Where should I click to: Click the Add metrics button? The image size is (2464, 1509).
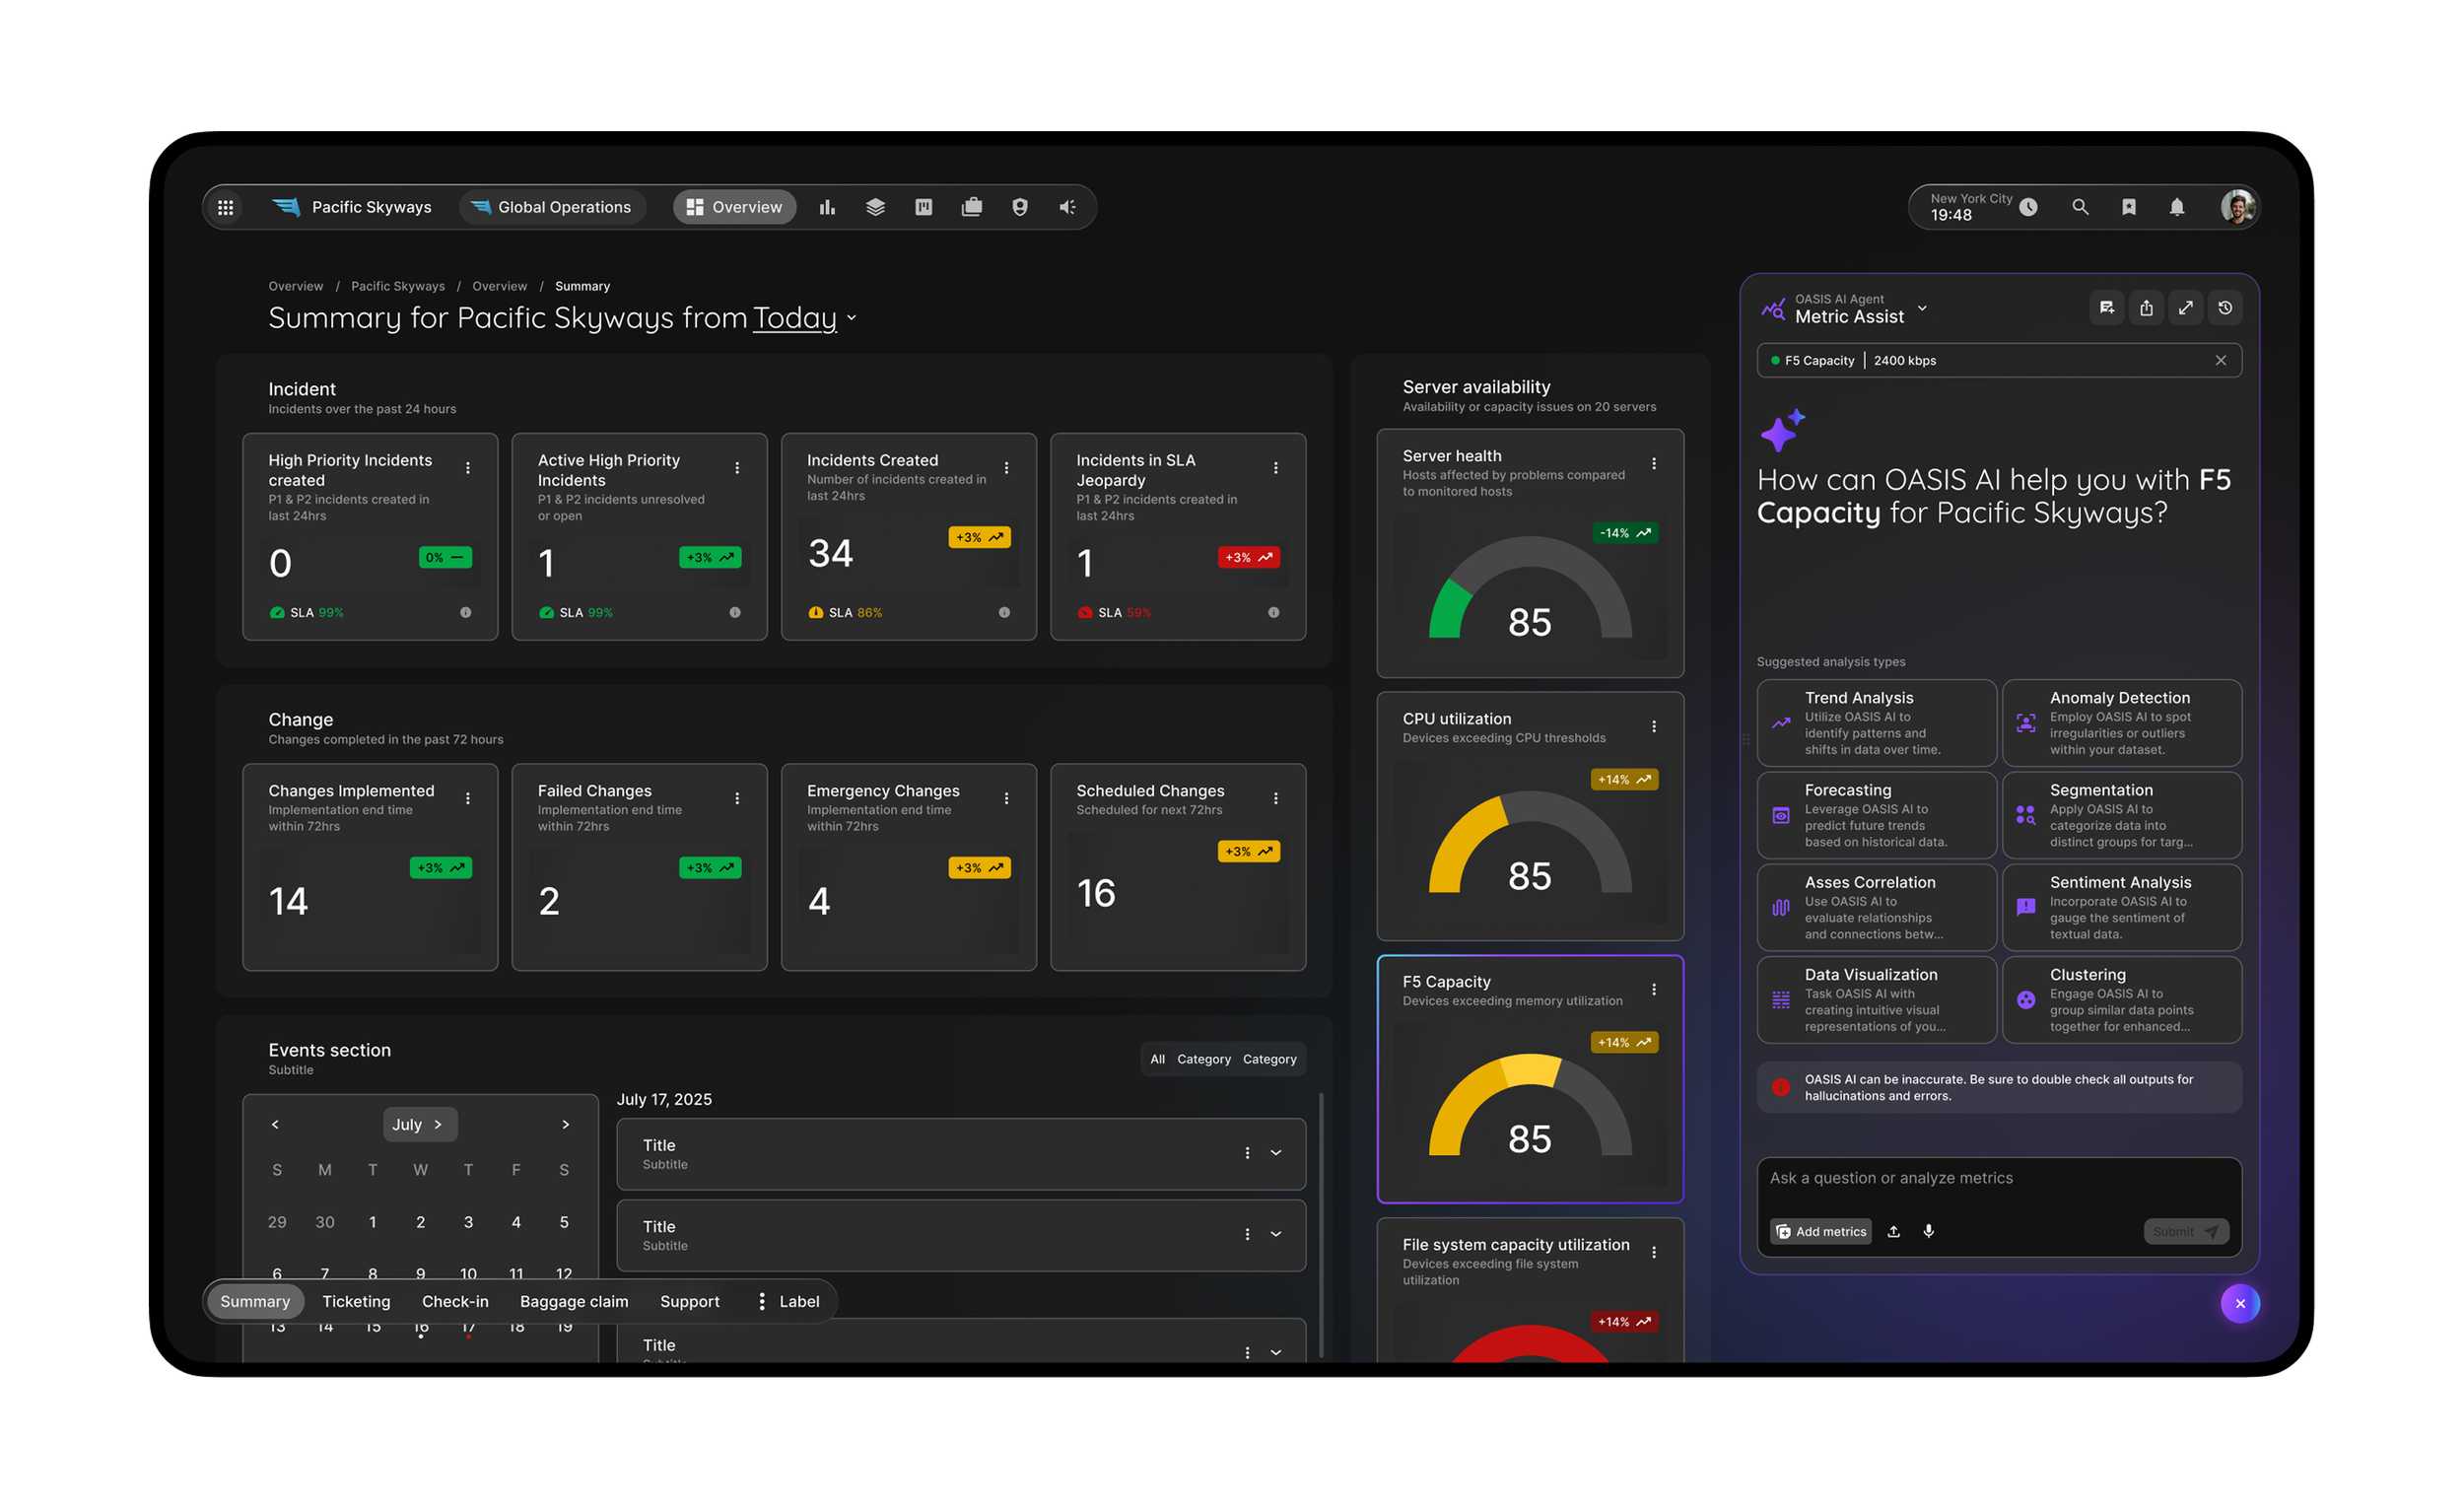click(1820, 1231)
